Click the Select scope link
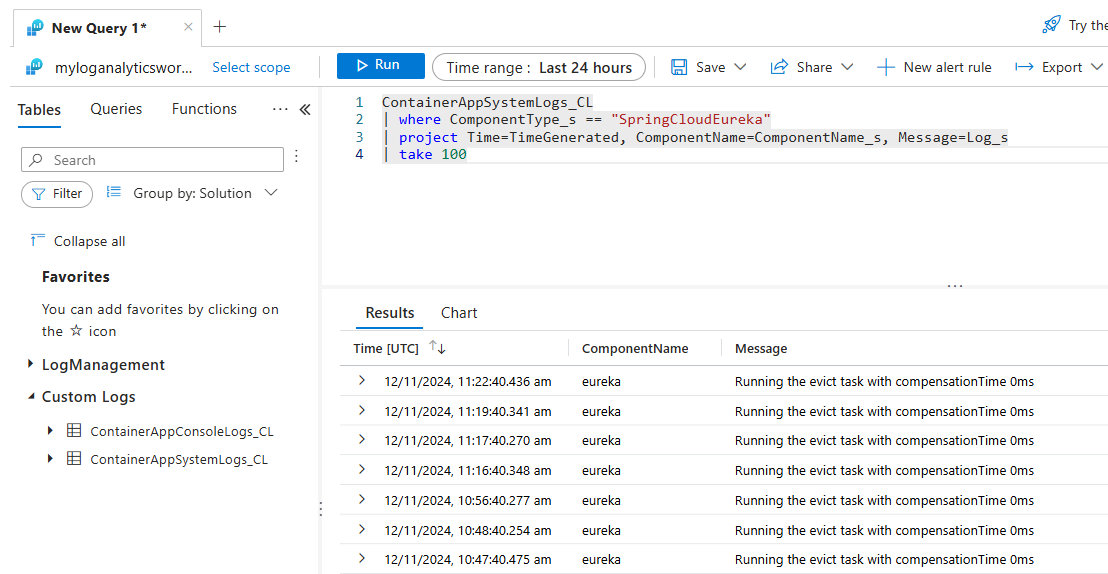1108x574 pixels. pyautogui.click(x=252, y=67)
